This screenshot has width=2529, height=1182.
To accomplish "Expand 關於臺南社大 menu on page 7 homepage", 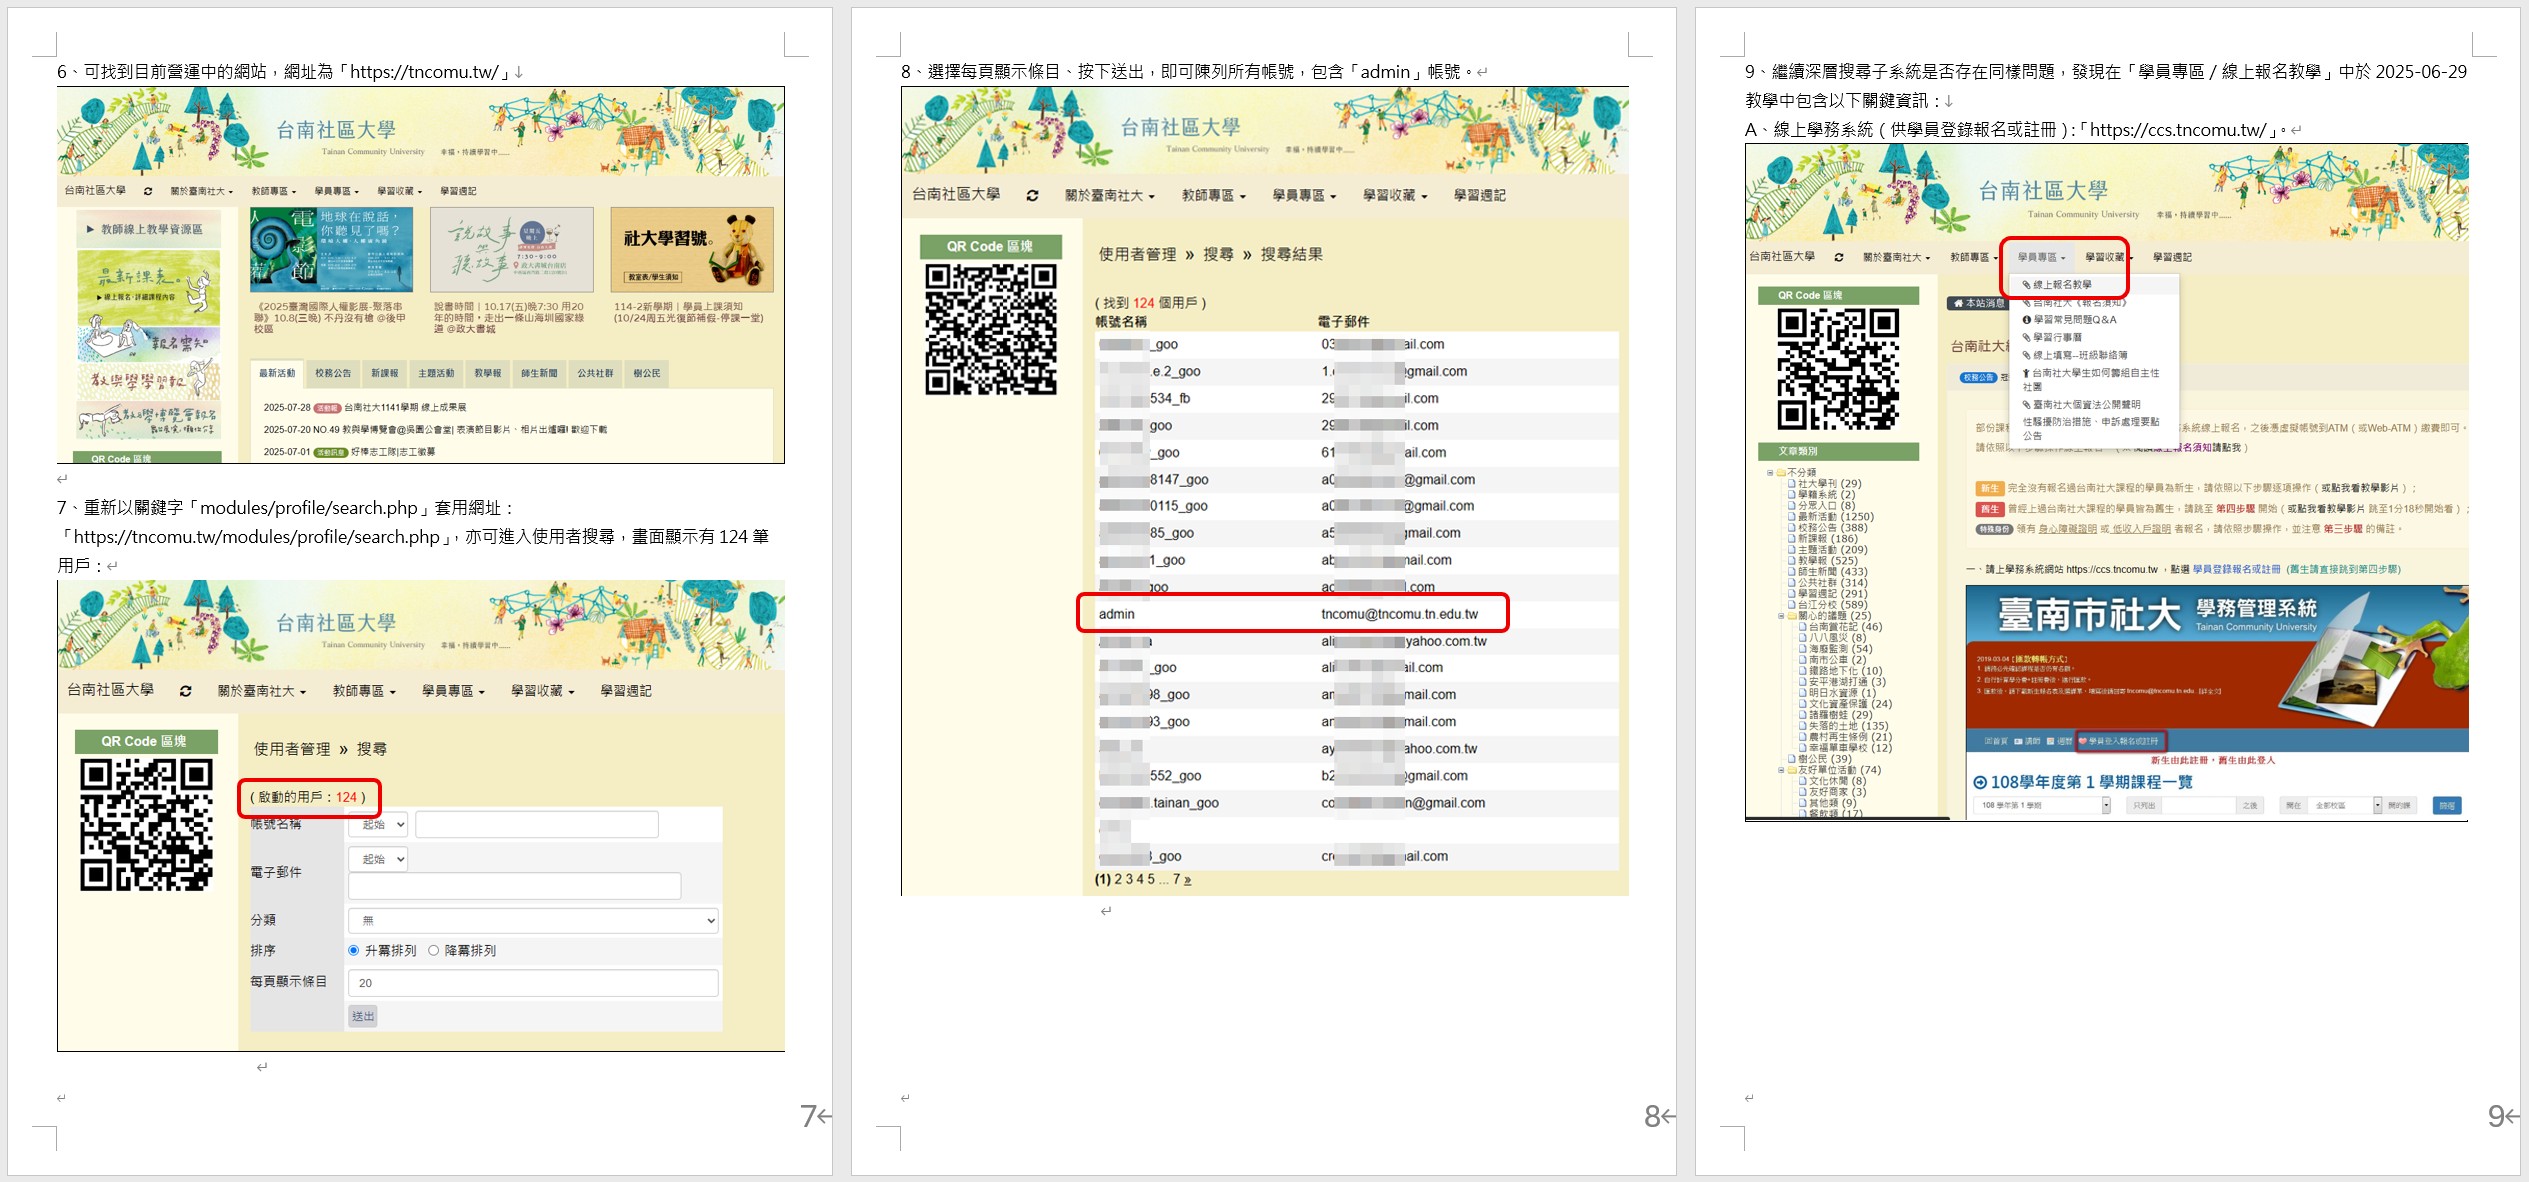I will [201, 191].
